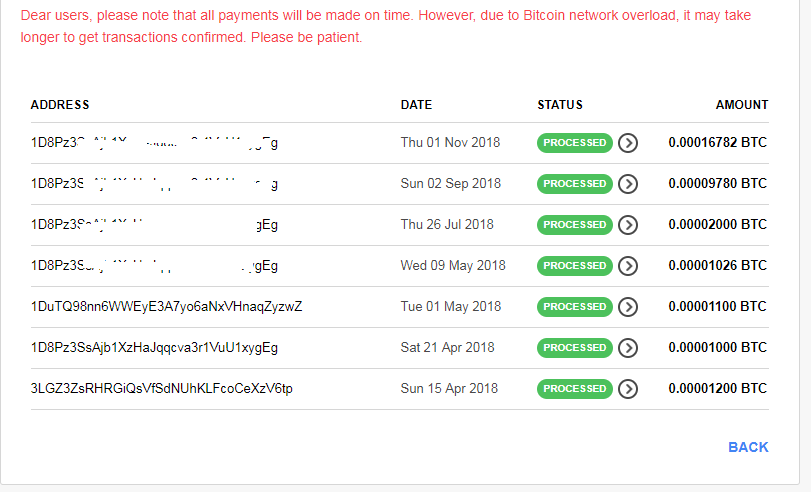Open details arrow for Tue 01 May 2018 payment
This screenshot has width=811, height=492.
tap(628, 307)
